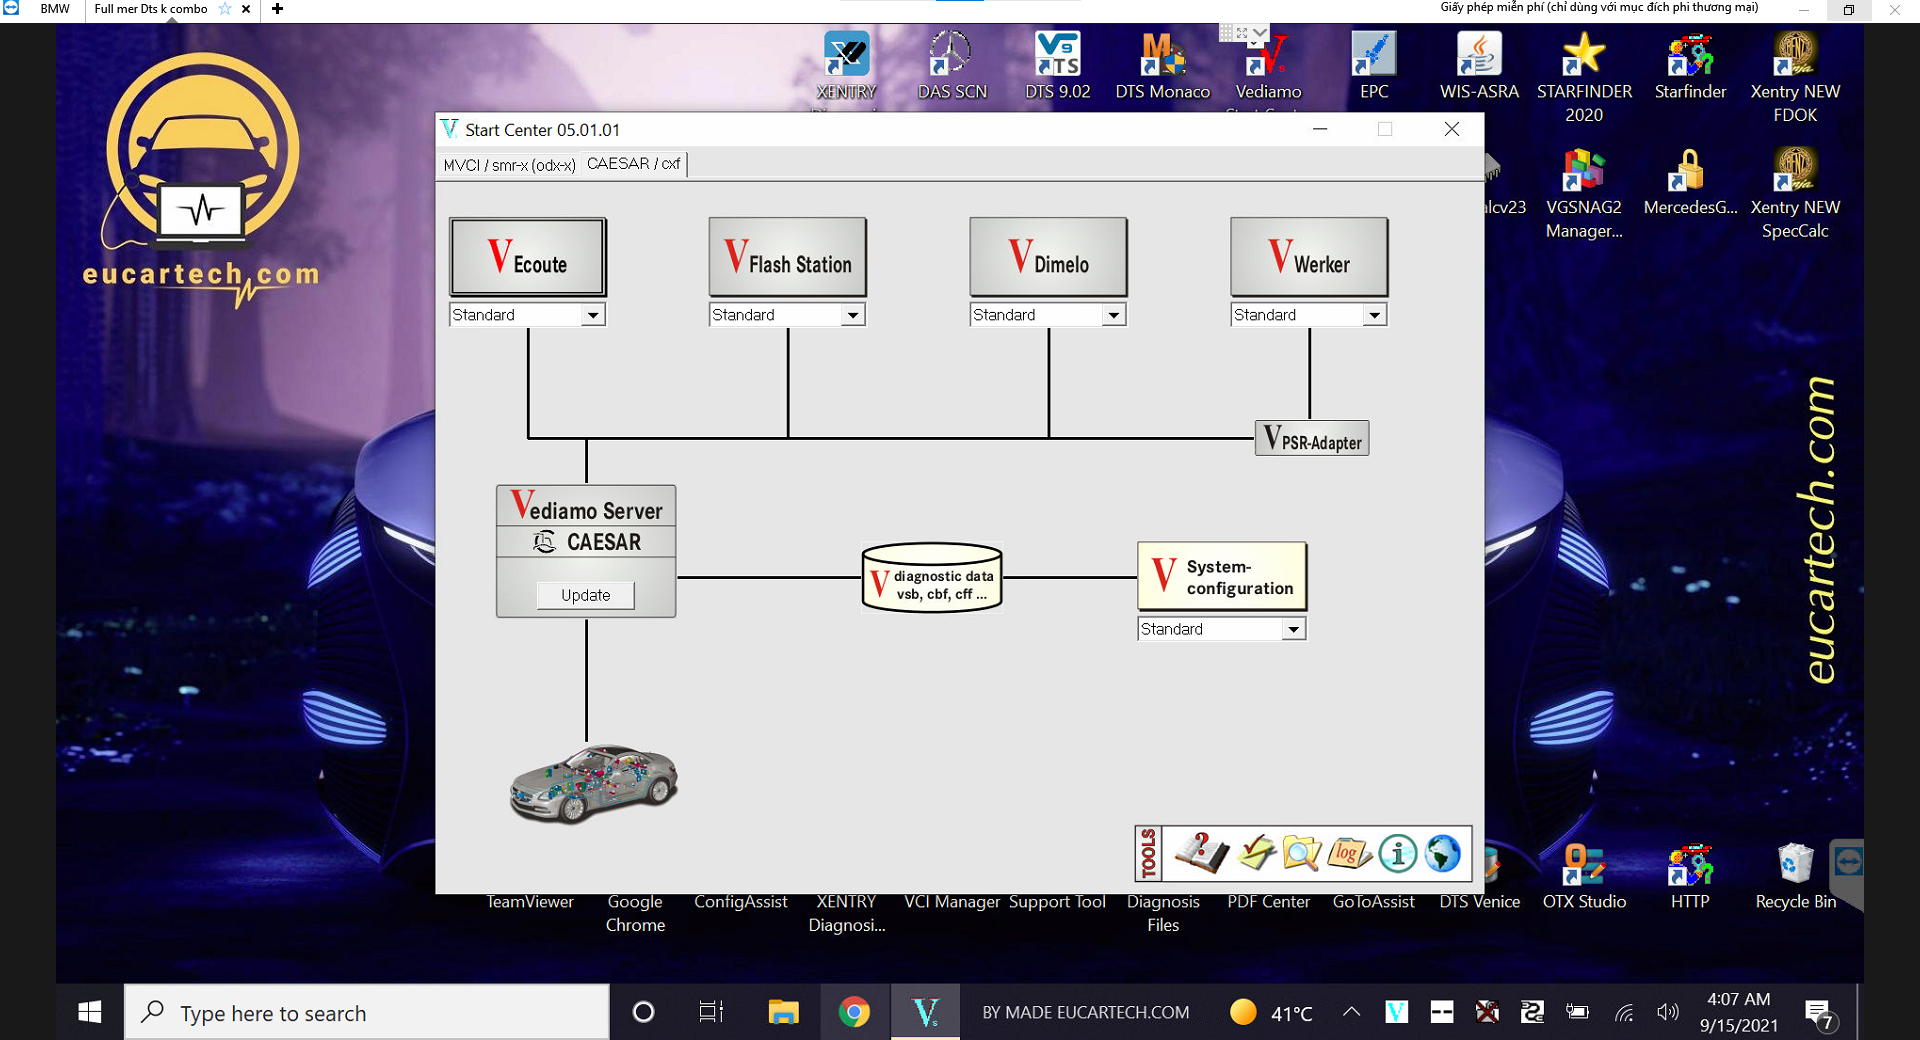The height and width of the screenshot is (1040, 1920).
Task: Open the Vediamo desktop shortcut
Action: (1268, 66)
